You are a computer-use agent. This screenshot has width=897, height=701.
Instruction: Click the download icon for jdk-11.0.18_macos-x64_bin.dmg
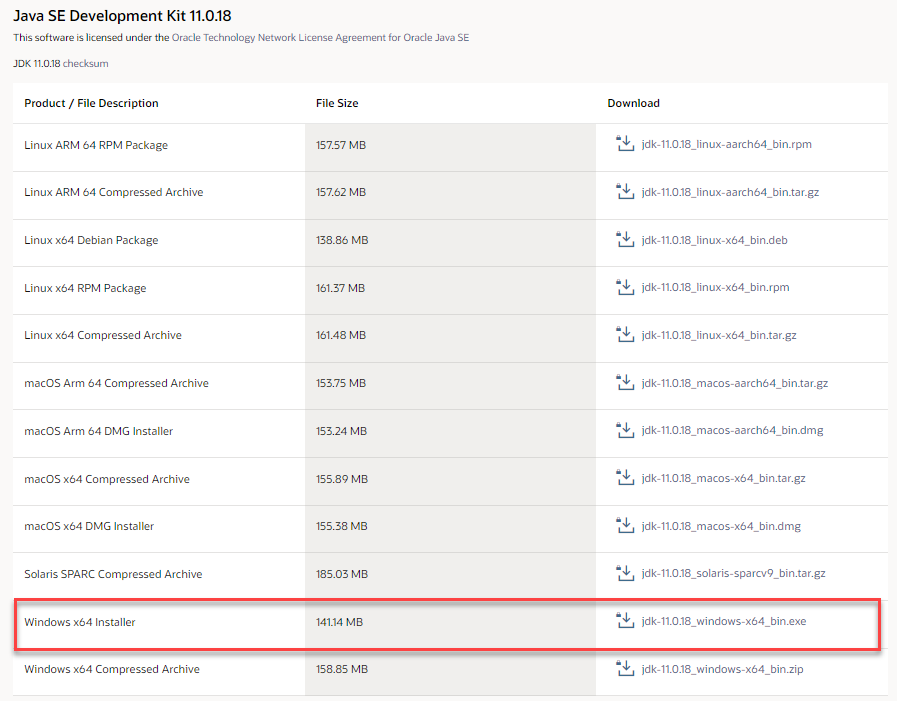point(625,526)
